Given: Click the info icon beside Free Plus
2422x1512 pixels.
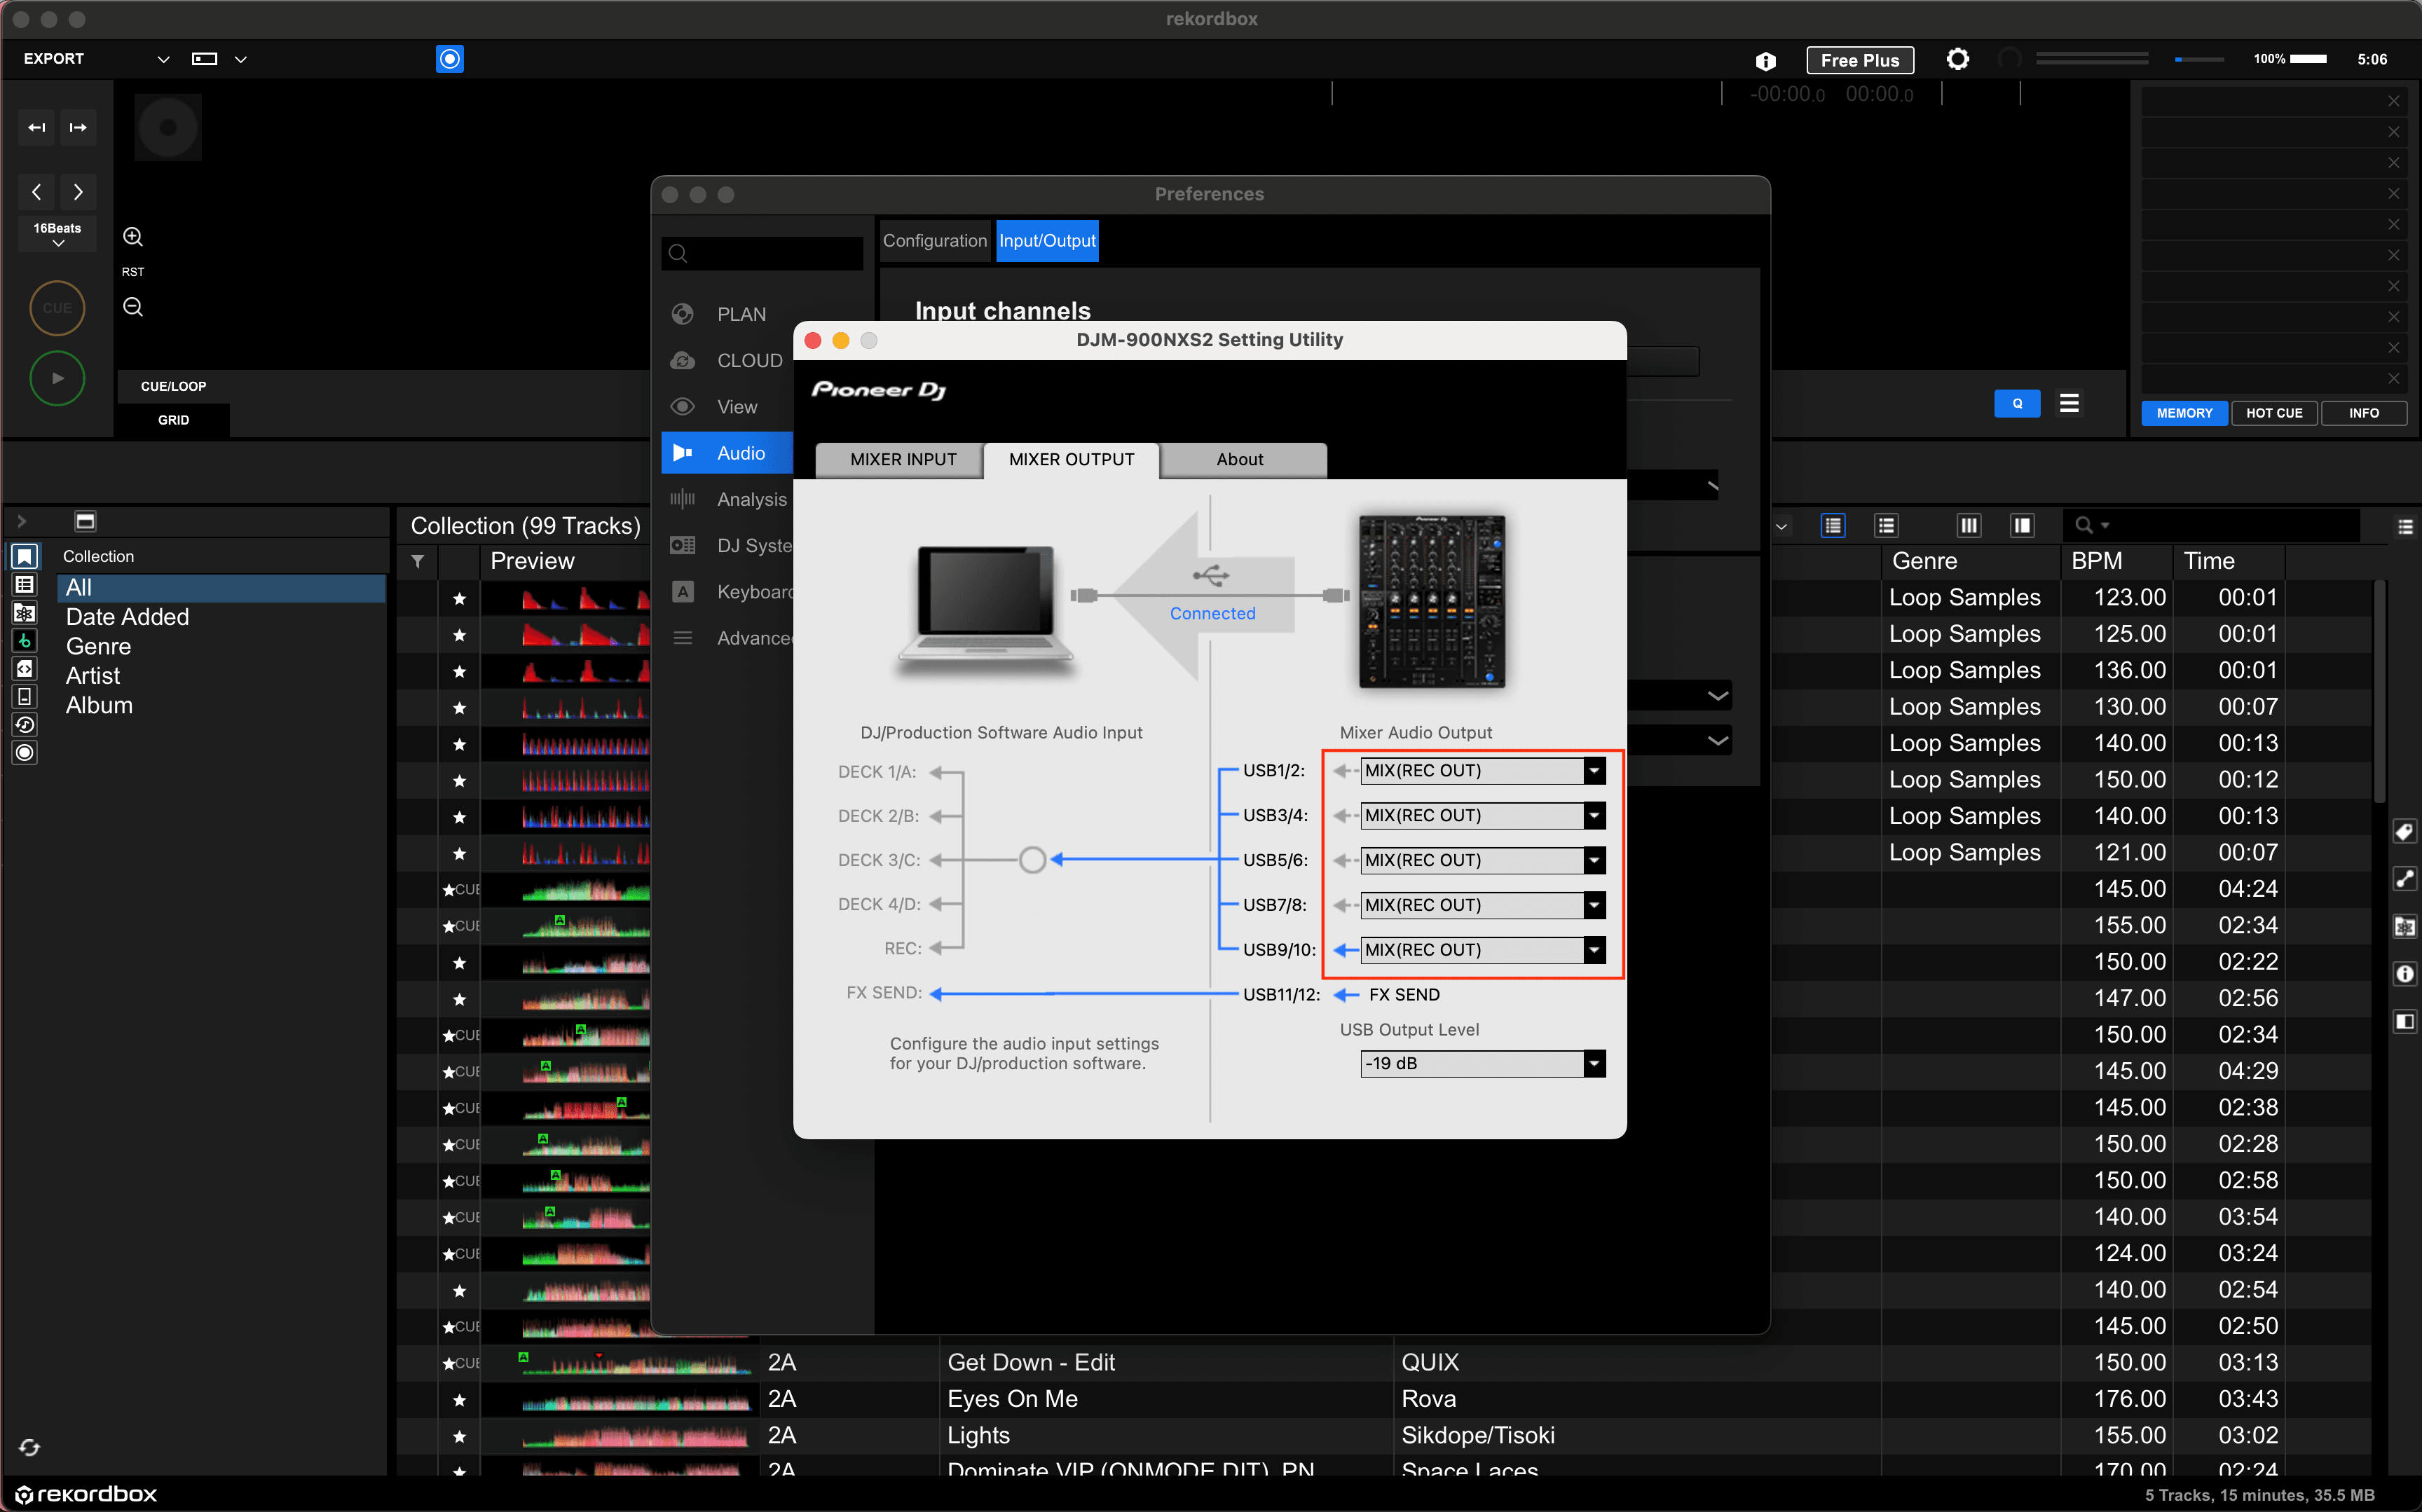Looking at the screenshot, I should tap(1765, 61).
